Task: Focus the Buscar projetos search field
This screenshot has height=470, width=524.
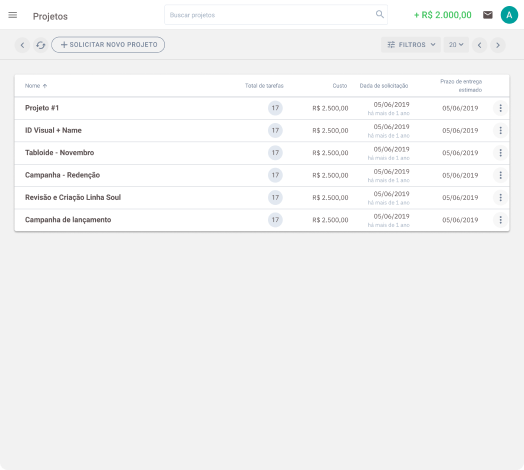Action: [276, 15]
